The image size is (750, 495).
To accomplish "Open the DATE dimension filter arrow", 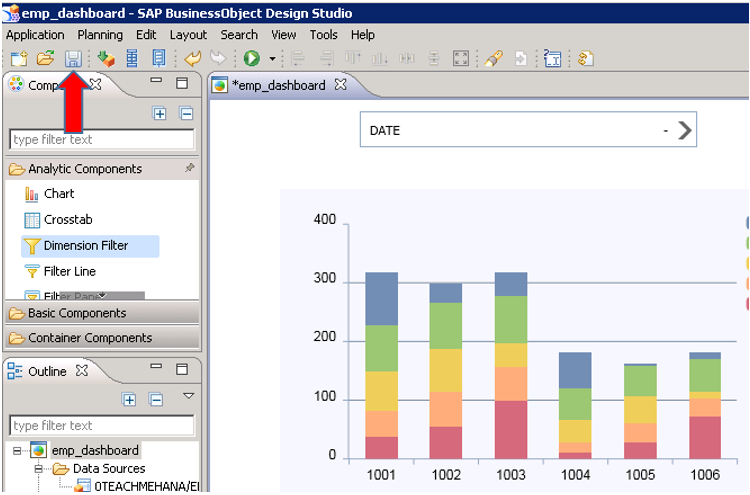I will coord(685,130).
